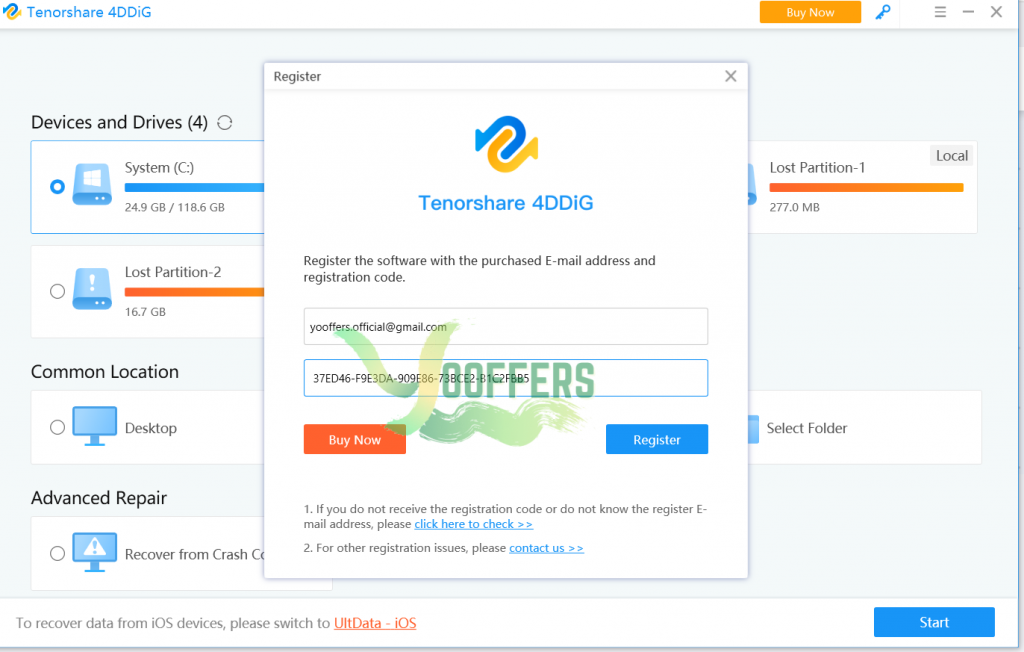The height and width of the screenshot is (652, 1024).
Task: Click the Local tag on Lost Partition-1
Action: click(952, 156)
